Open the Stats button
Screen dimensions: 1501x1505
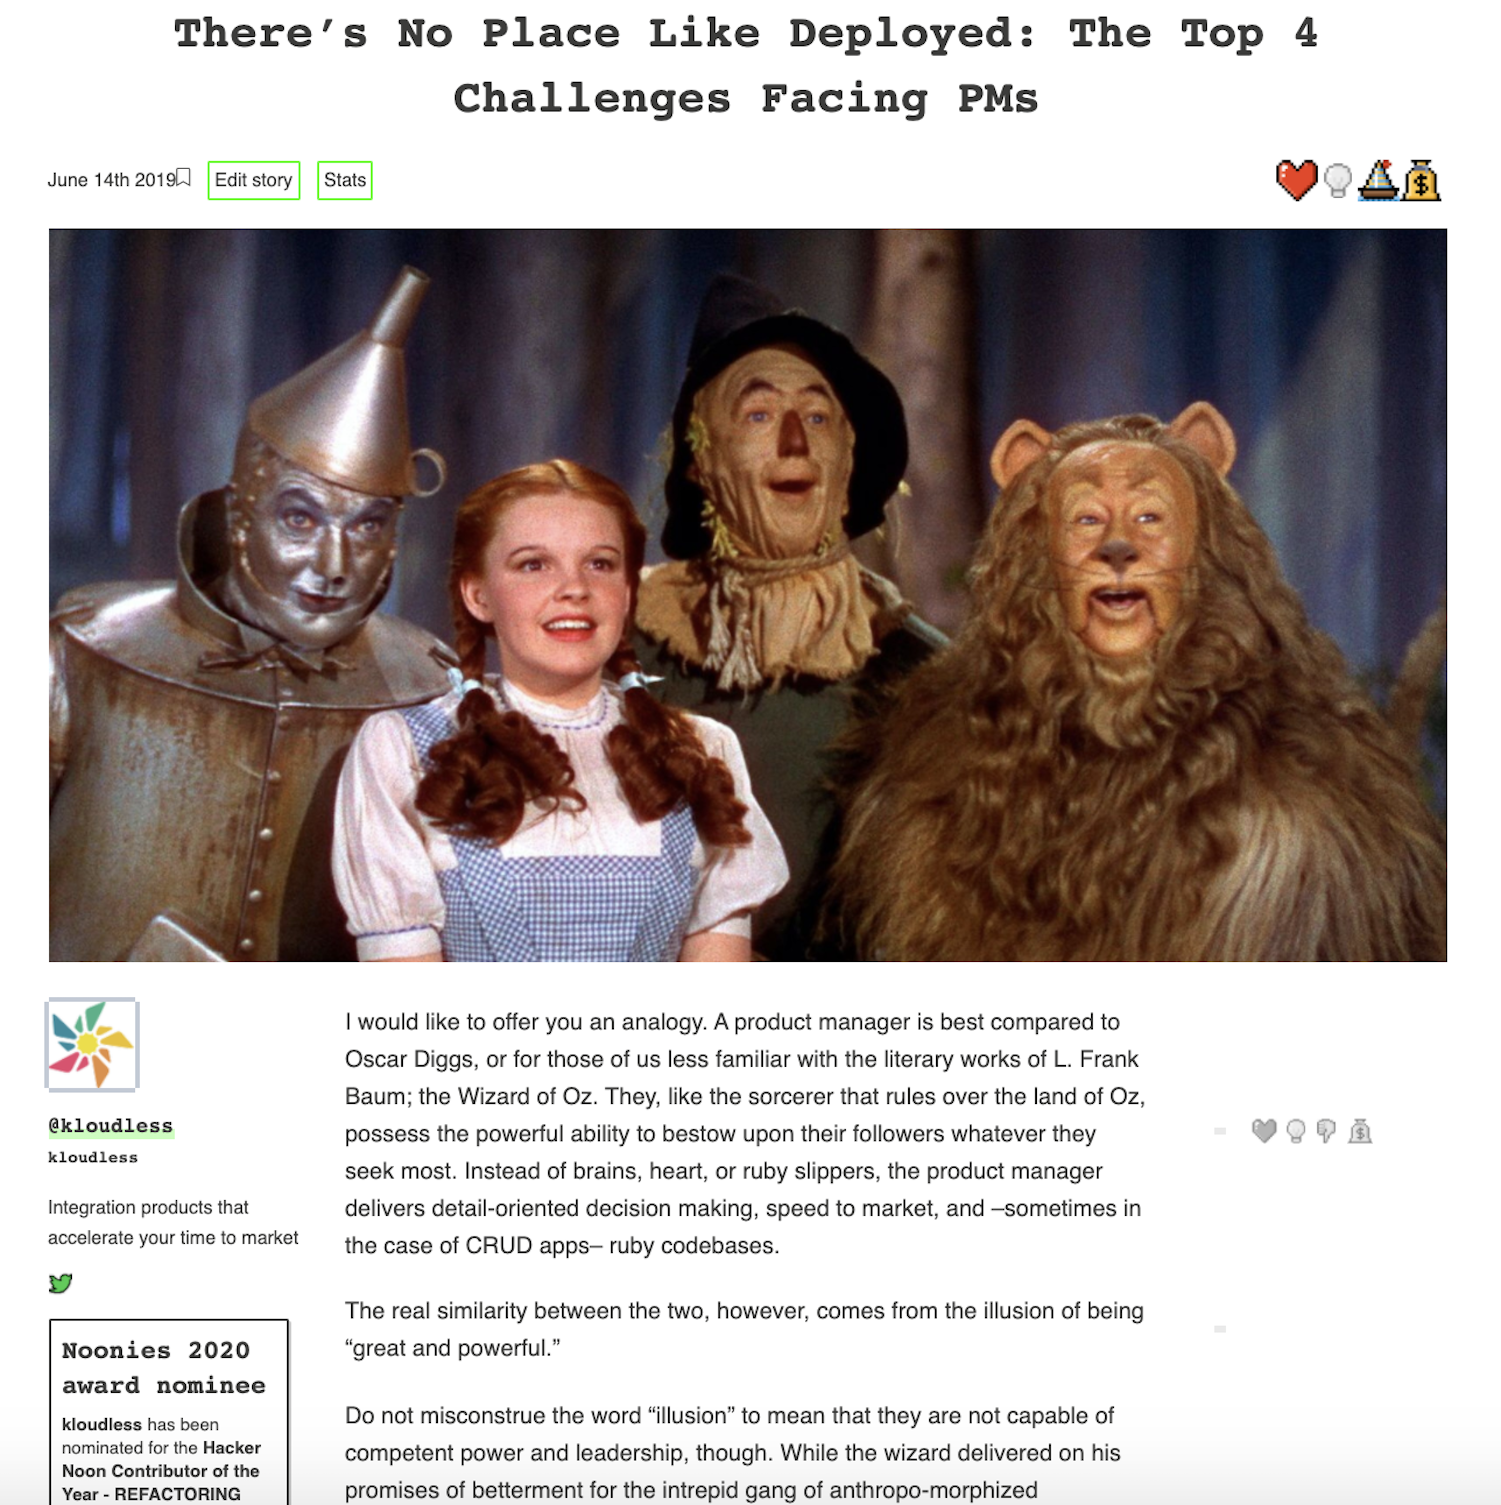(x=345, y=180)
